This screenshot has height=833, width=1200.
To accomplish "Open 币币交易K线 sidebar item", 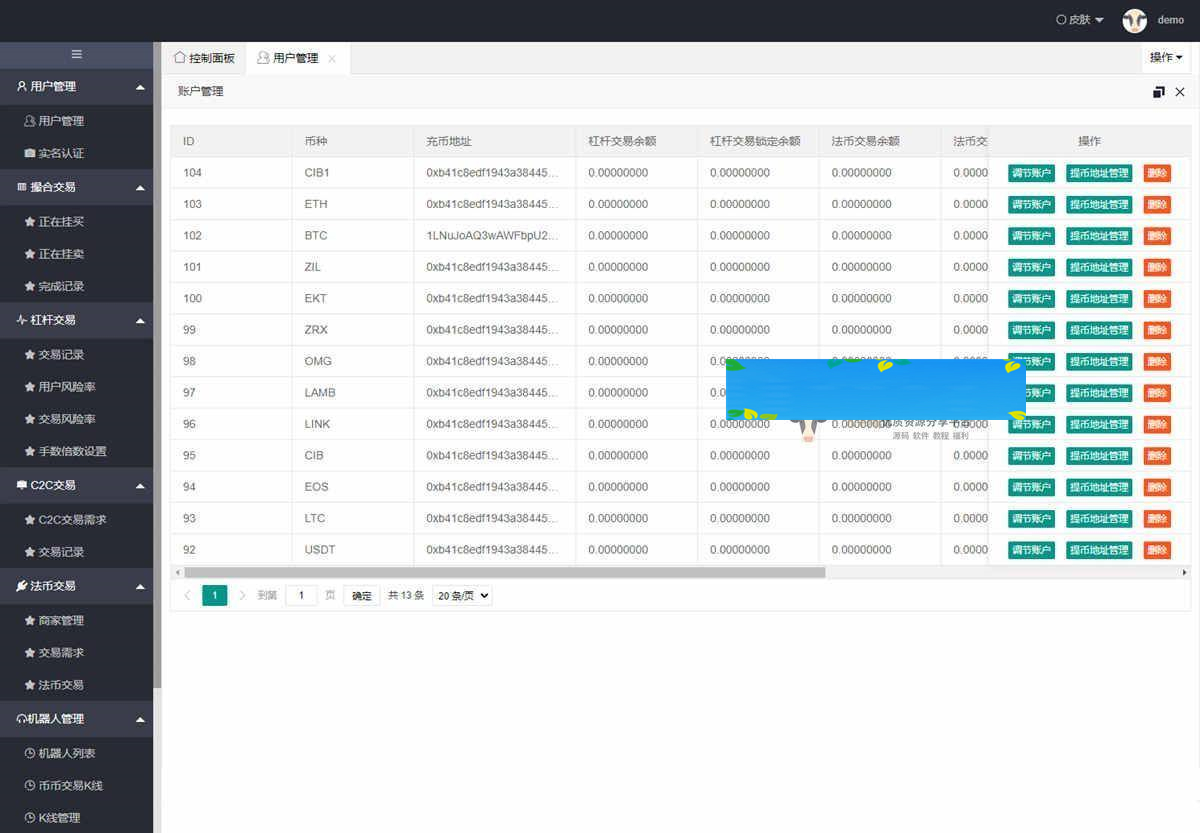I will pyautogui.click(x=70, y=785).
